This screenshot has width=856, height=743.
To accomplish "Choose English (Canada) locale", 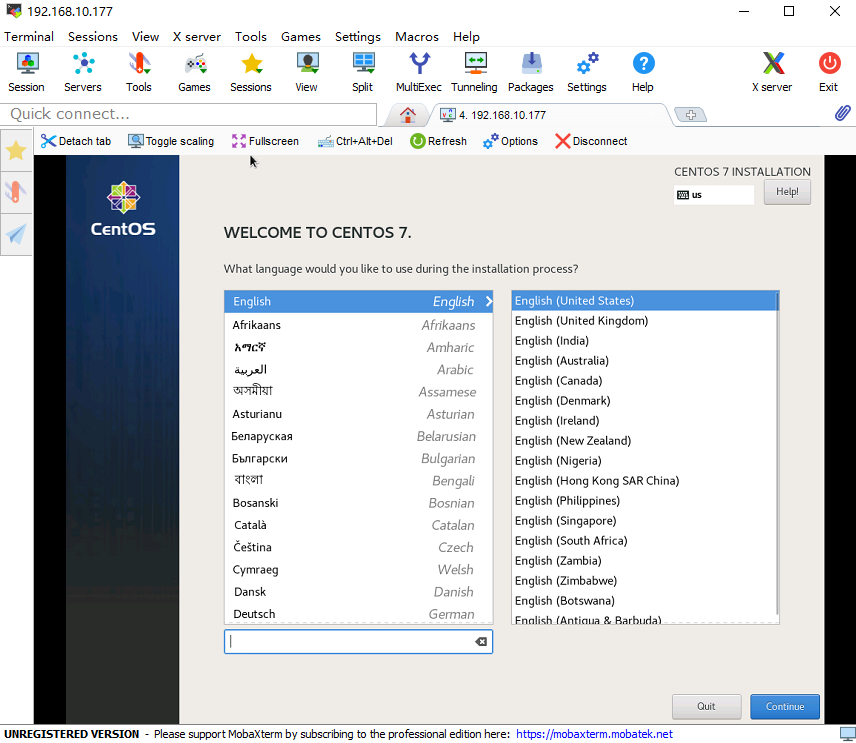I will [643, 381].
